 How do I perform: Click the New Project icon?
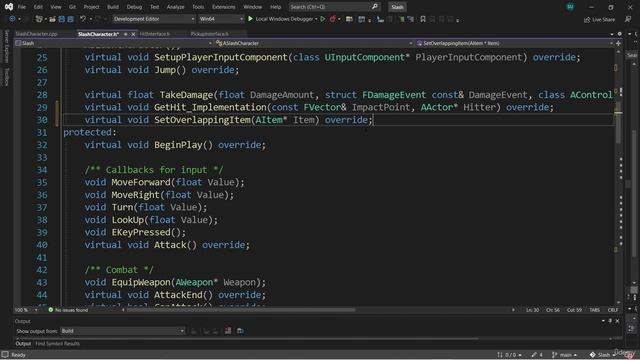[x=39, y=19]
